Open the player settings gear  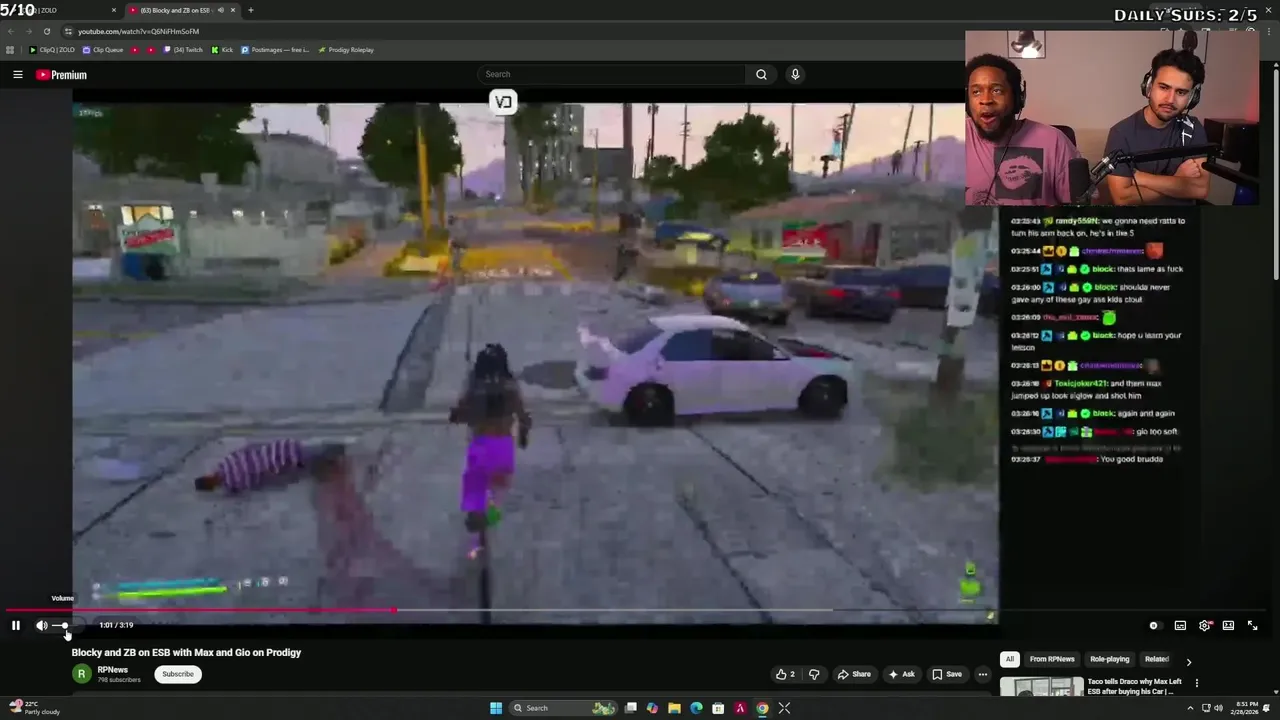[x=1205, y=625]
